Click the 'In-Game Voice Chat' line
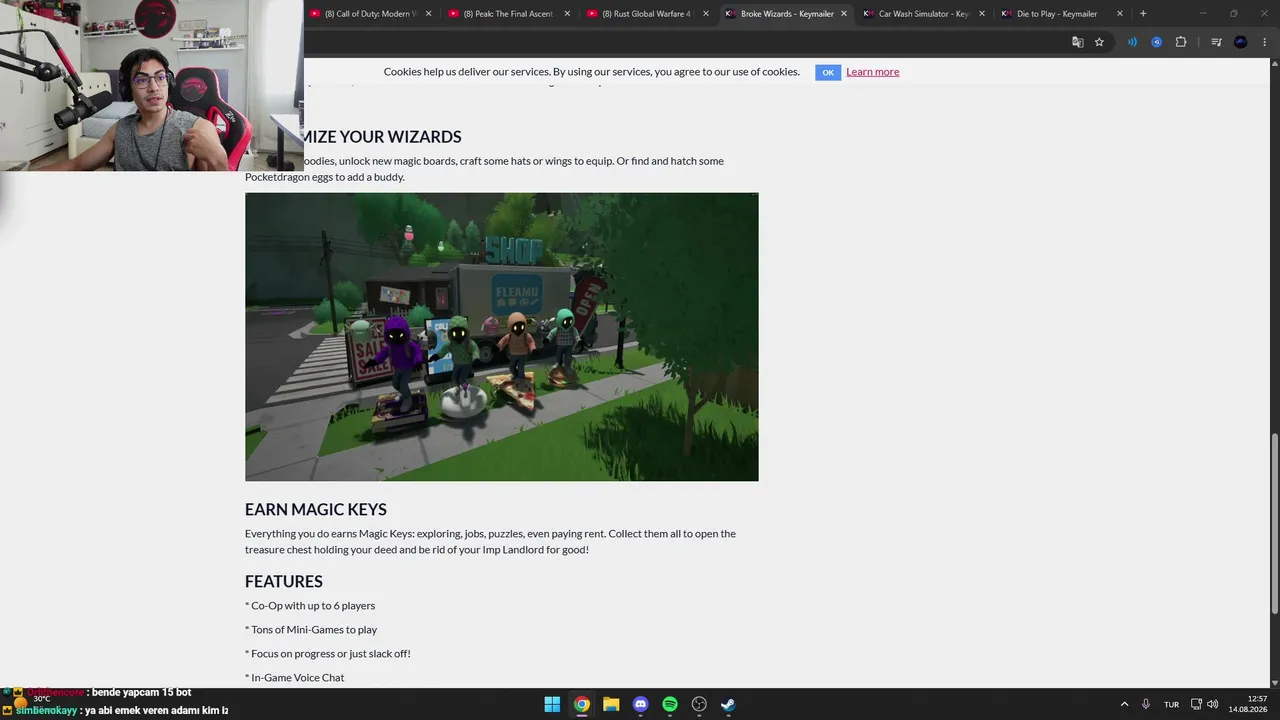 tap(295, 677)
